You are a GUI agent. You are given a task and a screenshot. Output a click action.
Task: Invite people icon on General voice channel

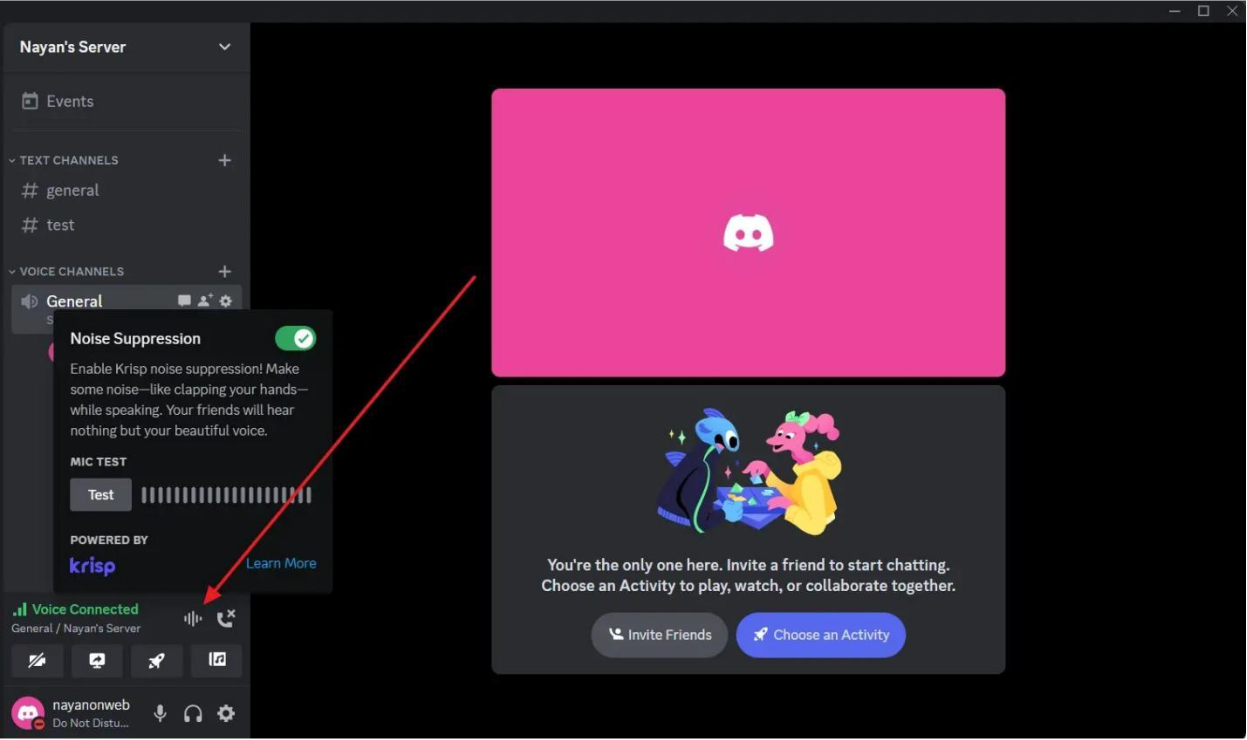(205, 301)
